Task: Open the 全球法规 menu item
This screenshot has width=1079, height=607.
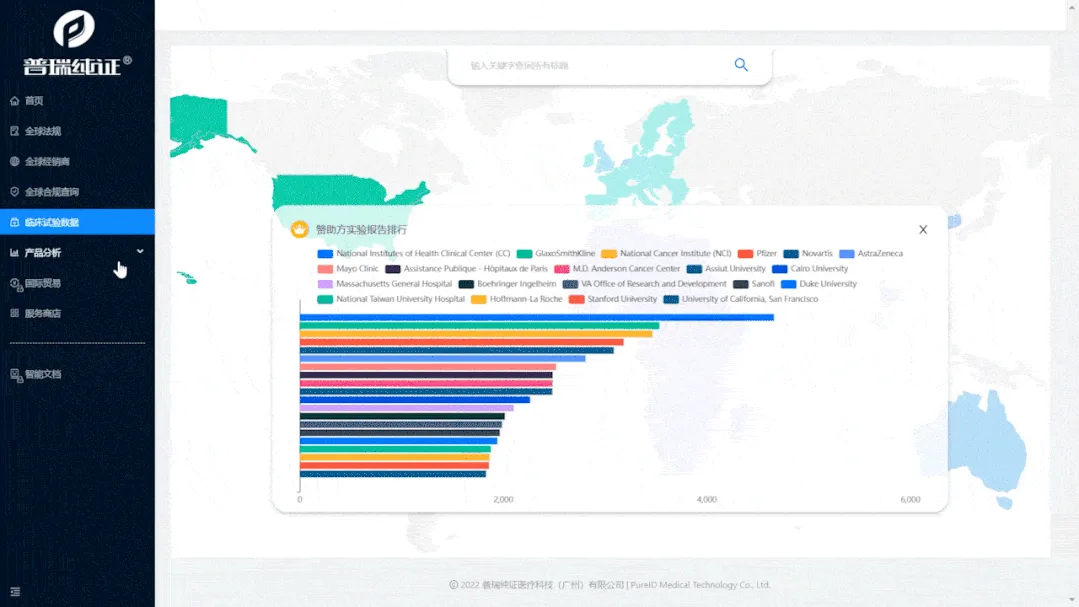Action: click(x=77, y=131)
